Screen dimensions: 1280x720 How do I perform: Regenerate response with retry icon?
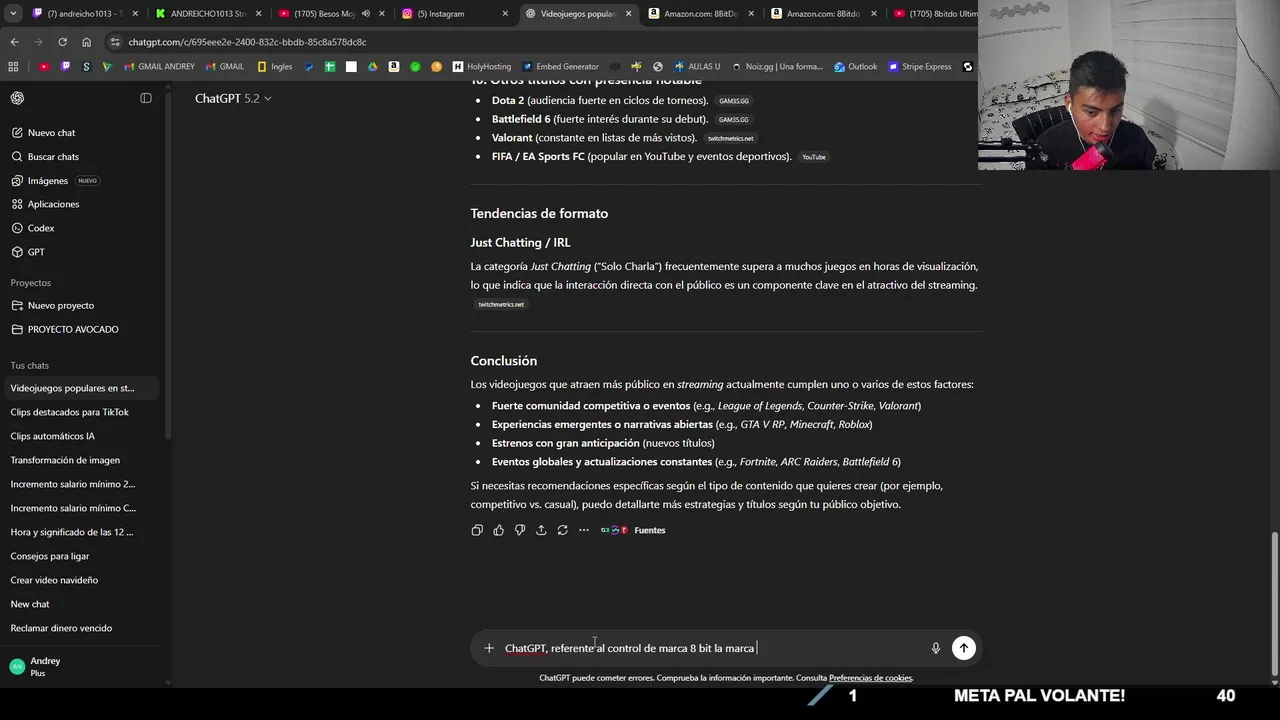tap(562, 530)
